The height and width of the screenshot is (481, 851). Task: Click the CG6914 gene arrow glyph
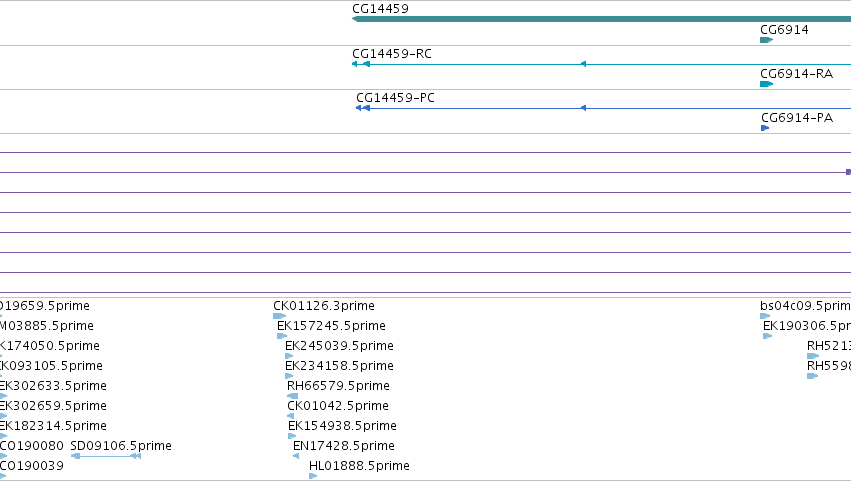coord(766,40)
